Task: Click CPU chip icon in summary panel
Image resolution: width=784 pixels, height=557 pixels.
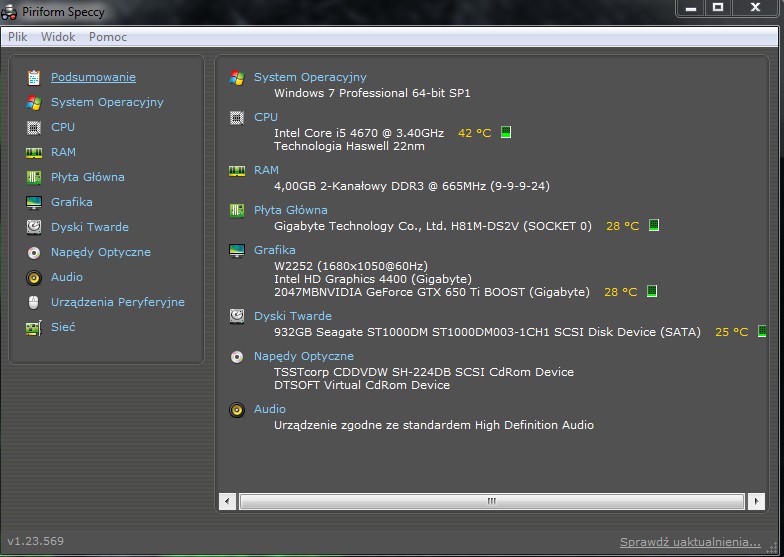Action: (x=236, y=118)
